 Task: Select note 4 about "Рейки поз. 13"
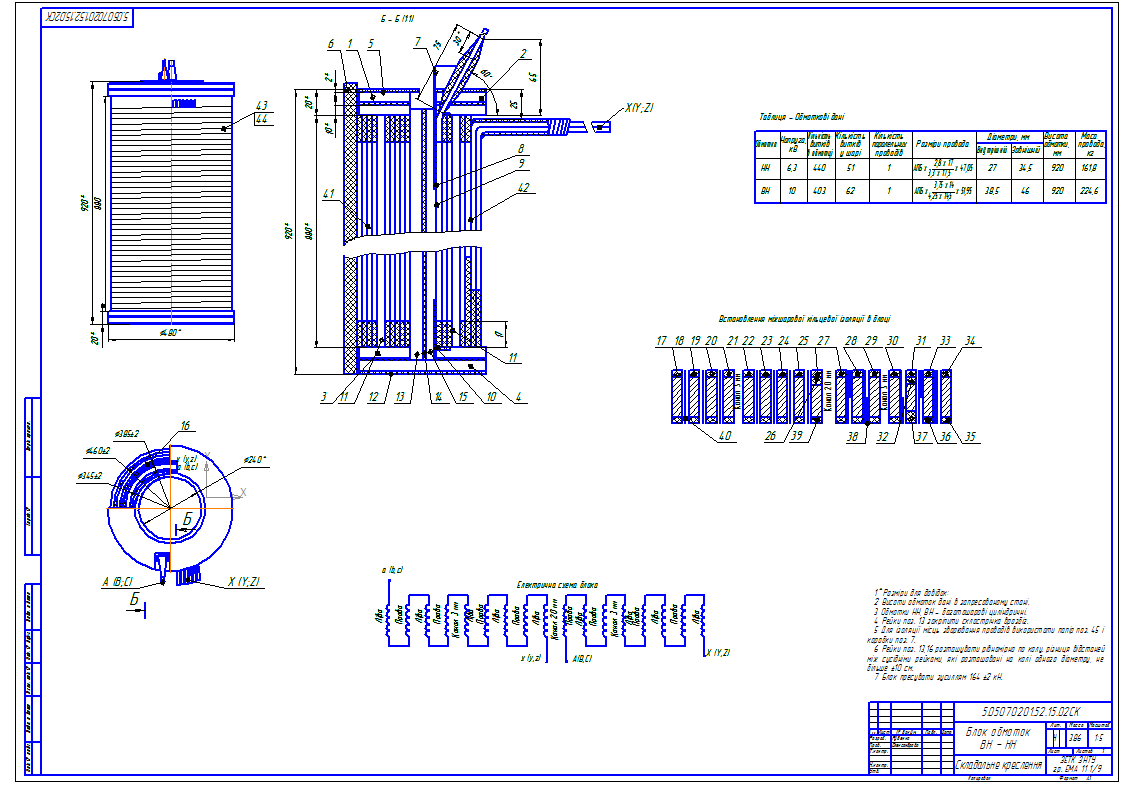click(951, 621)
